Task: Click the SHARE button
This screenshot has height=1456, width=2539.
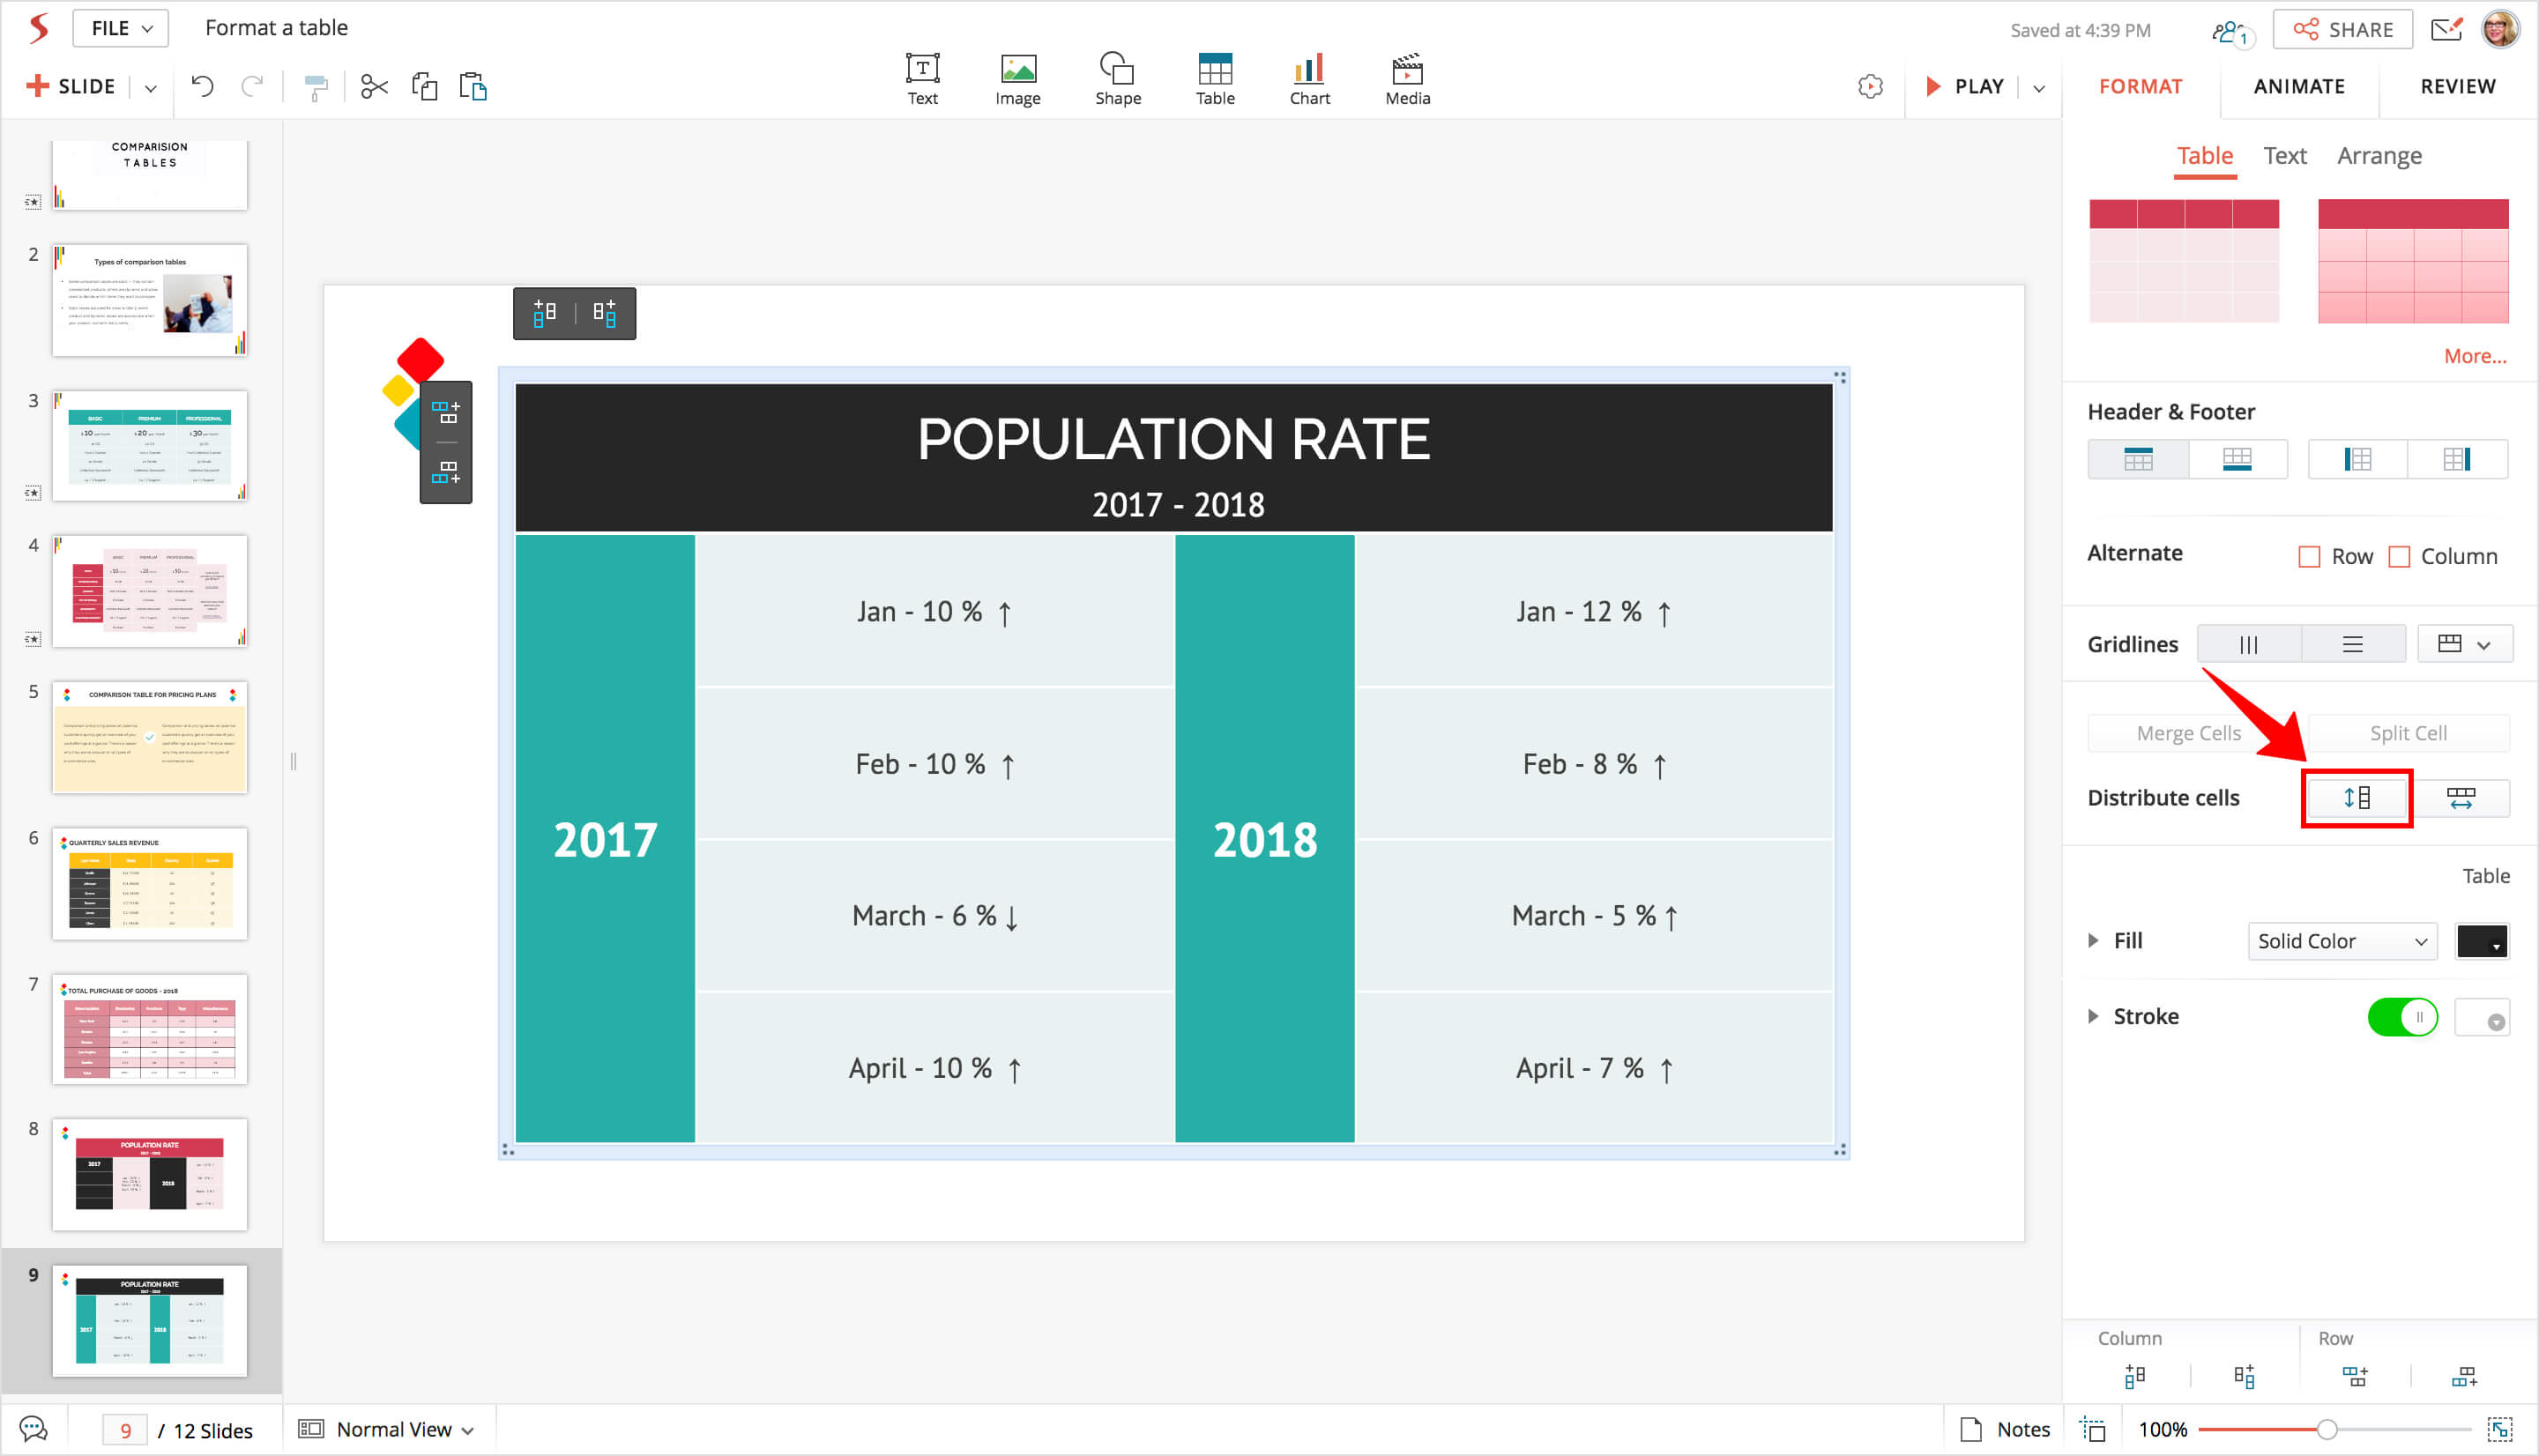Action: coord(2342,30)
